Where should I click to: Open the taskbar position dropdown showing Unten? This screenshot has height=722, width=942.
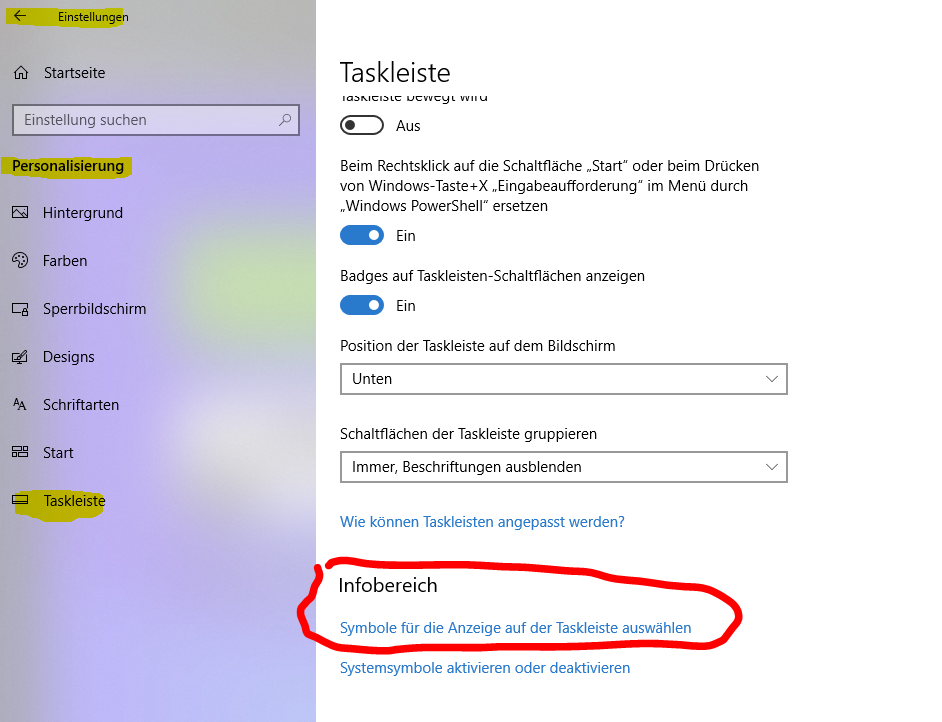tap(564, 379)
